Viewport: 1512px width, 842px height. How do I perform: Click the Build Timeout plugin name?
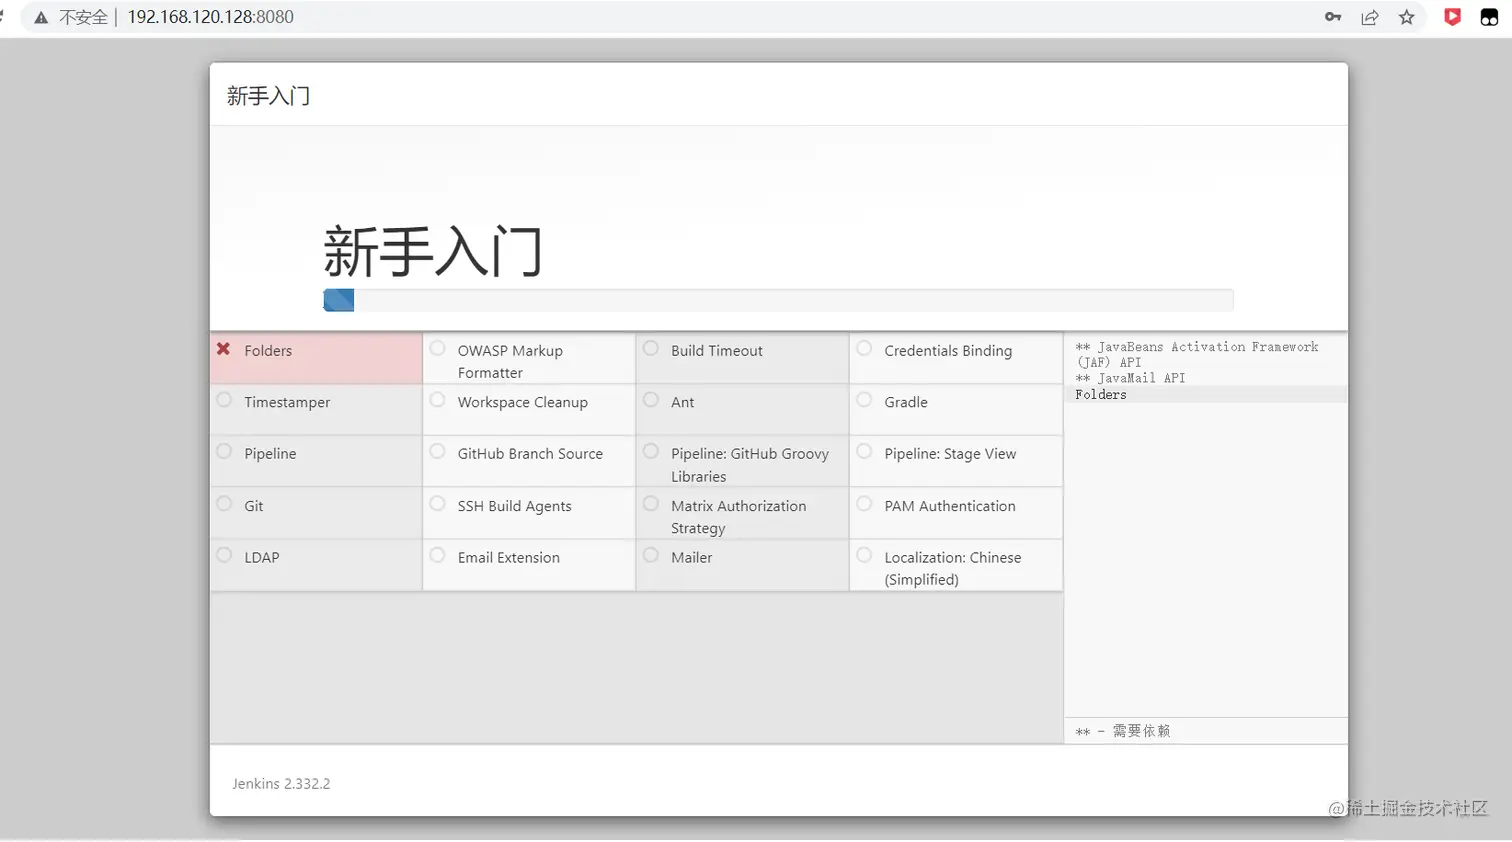tap(717, 351)
